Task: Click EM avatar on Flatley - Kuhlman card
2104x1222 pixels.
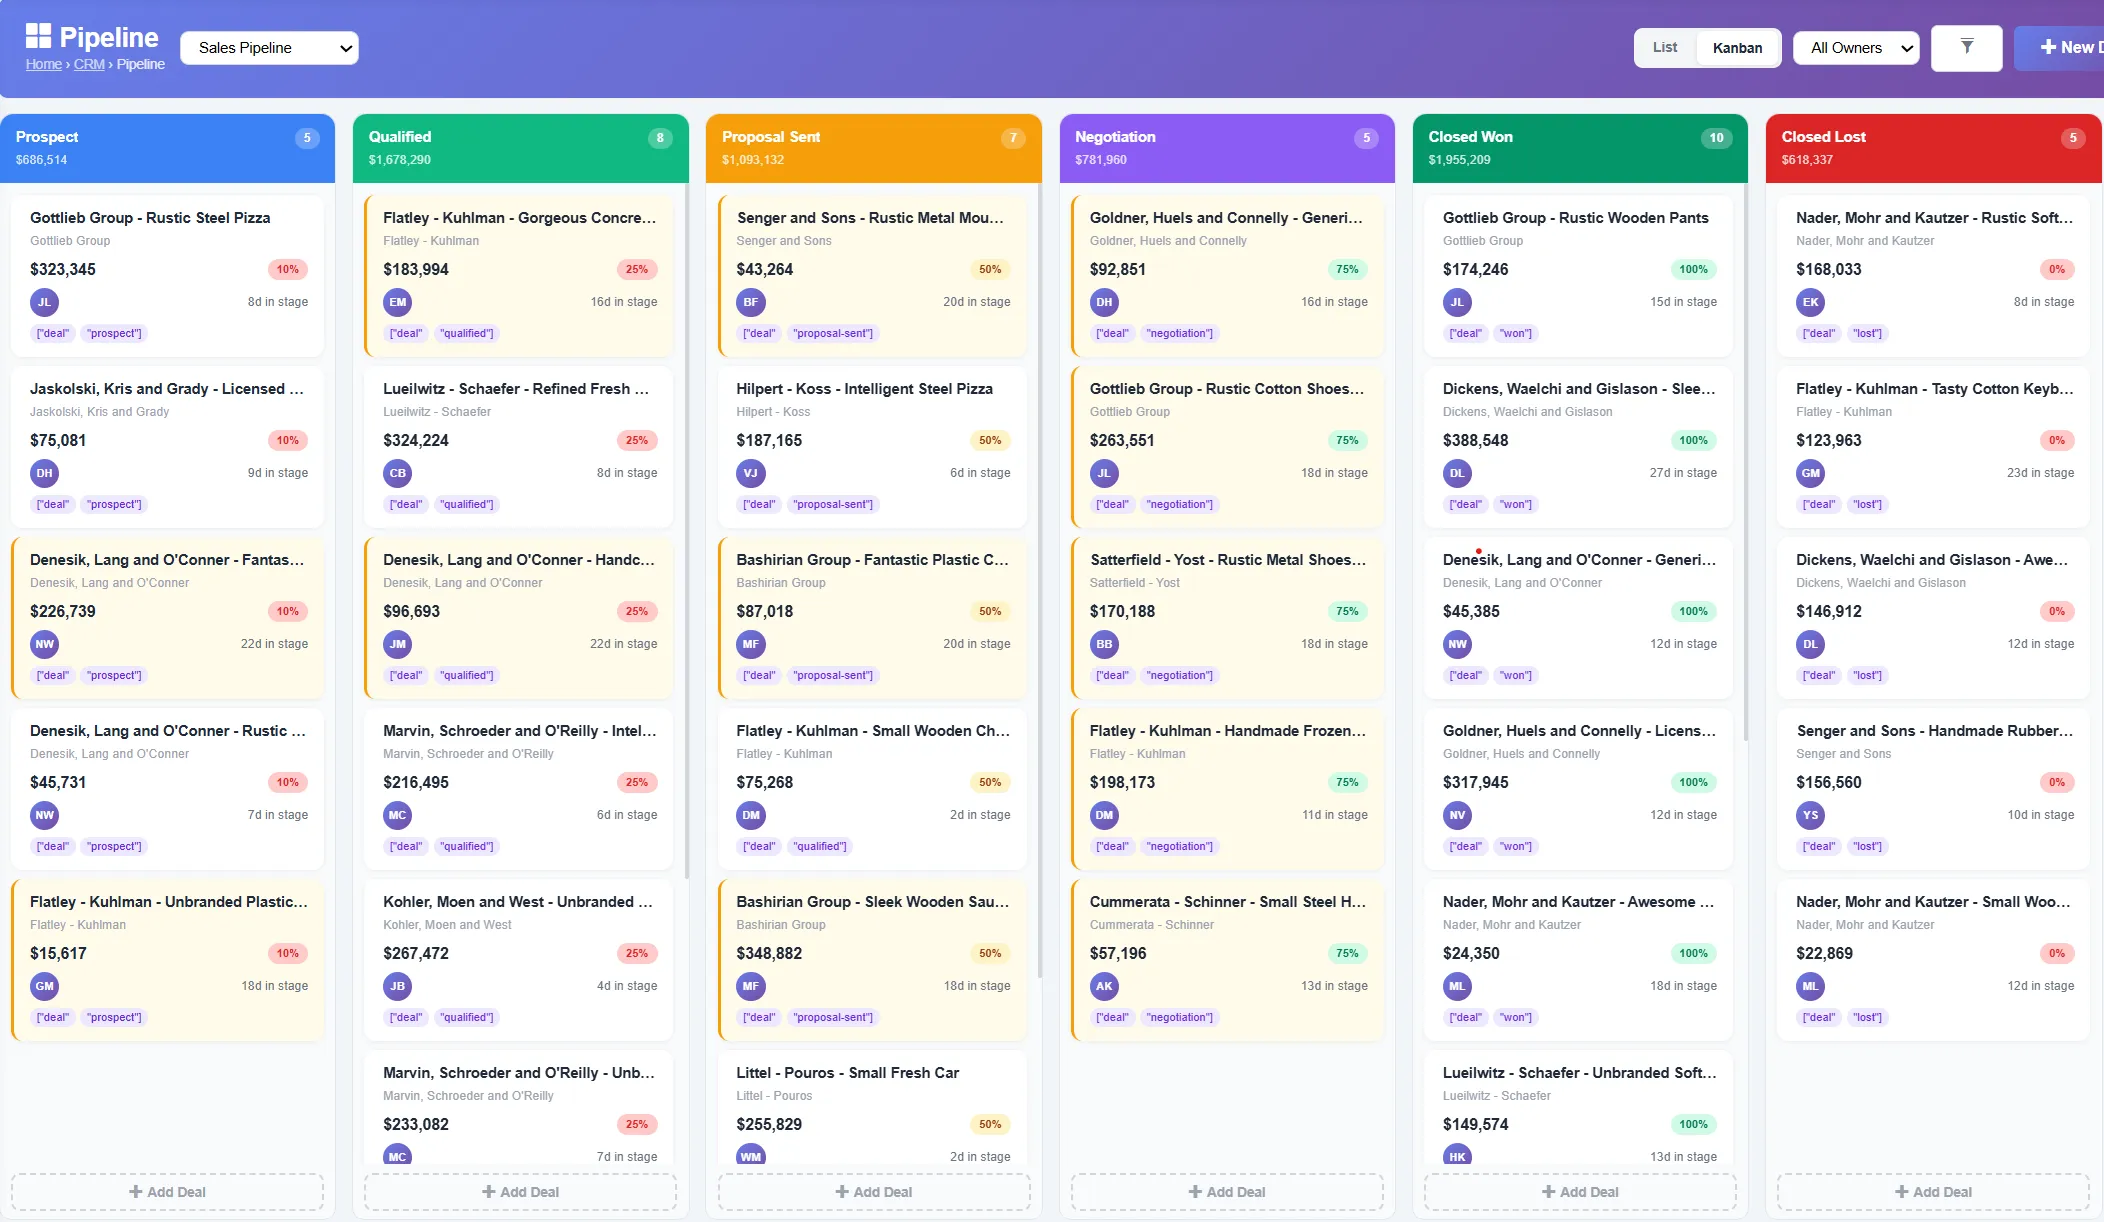Action: (397, 302)
